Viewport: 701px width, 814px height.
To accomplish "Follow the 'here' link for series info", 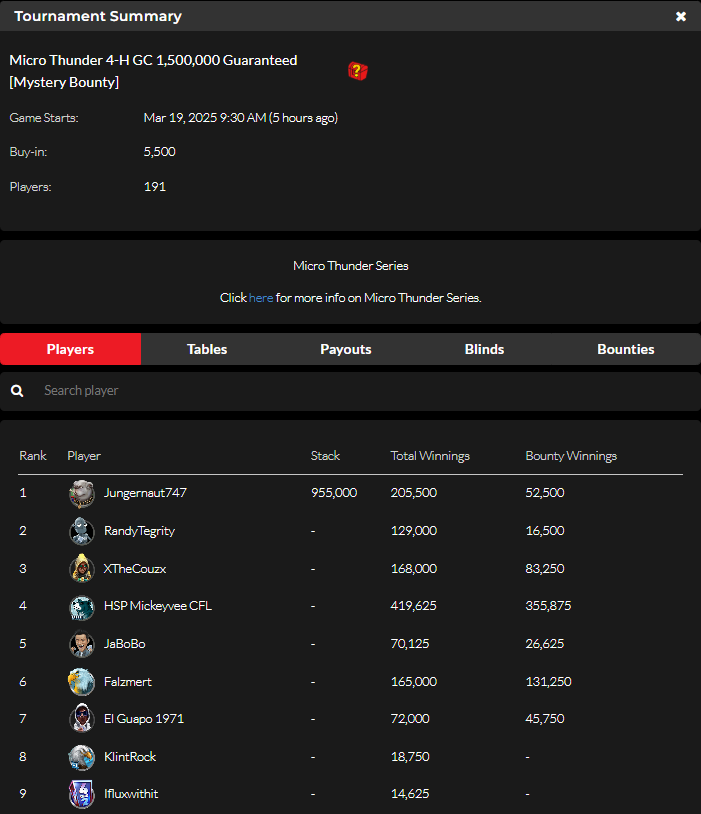I will [261, 298].
